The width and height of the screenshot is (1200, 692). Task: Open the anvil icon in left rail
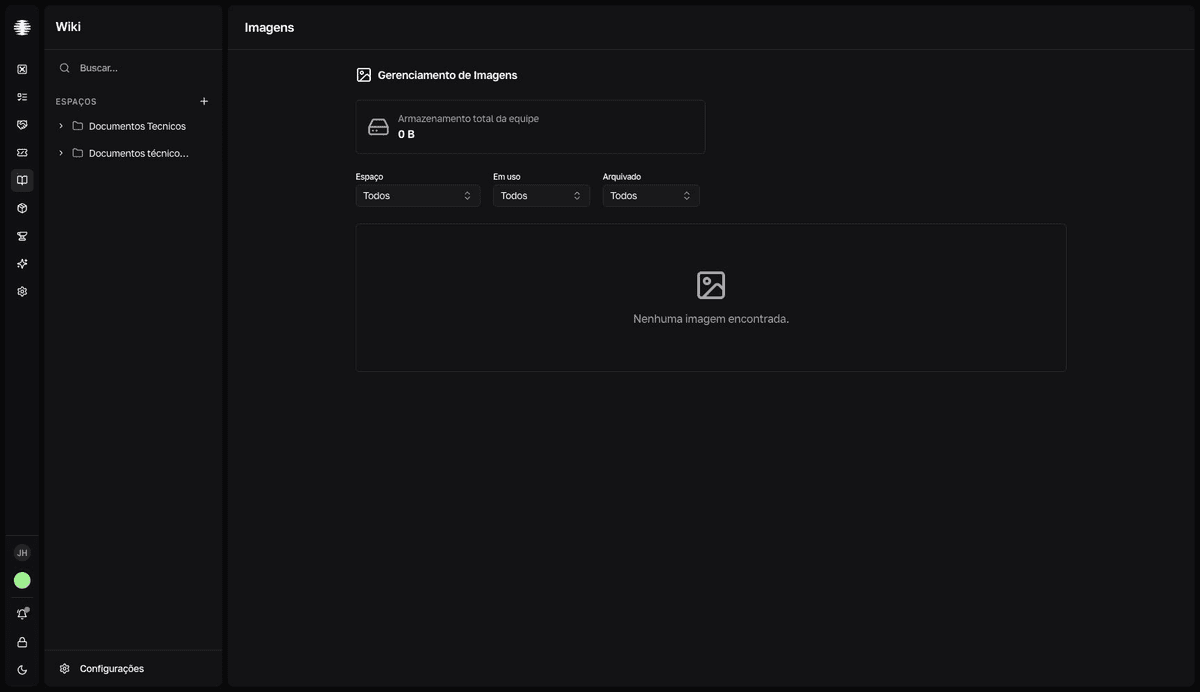[x=22, y=236]
